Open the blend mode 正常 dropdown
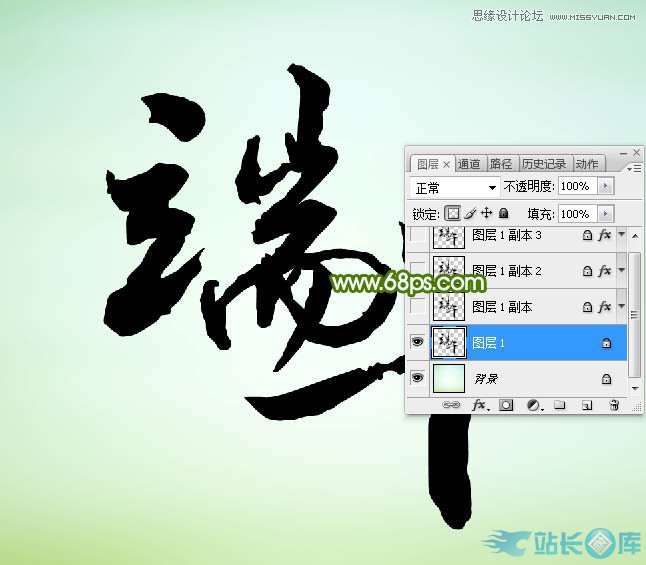 [x=455, y=187]
